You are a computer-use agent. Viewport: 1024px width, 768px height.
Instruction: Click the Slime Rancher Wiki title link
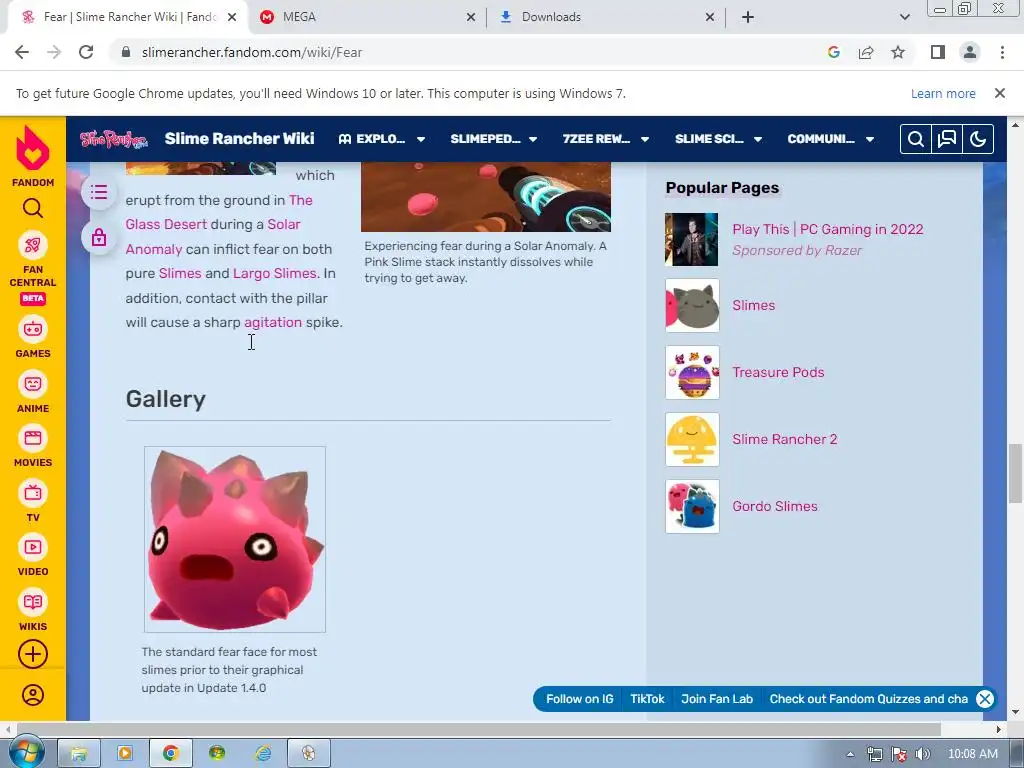[x=239, y=138]
